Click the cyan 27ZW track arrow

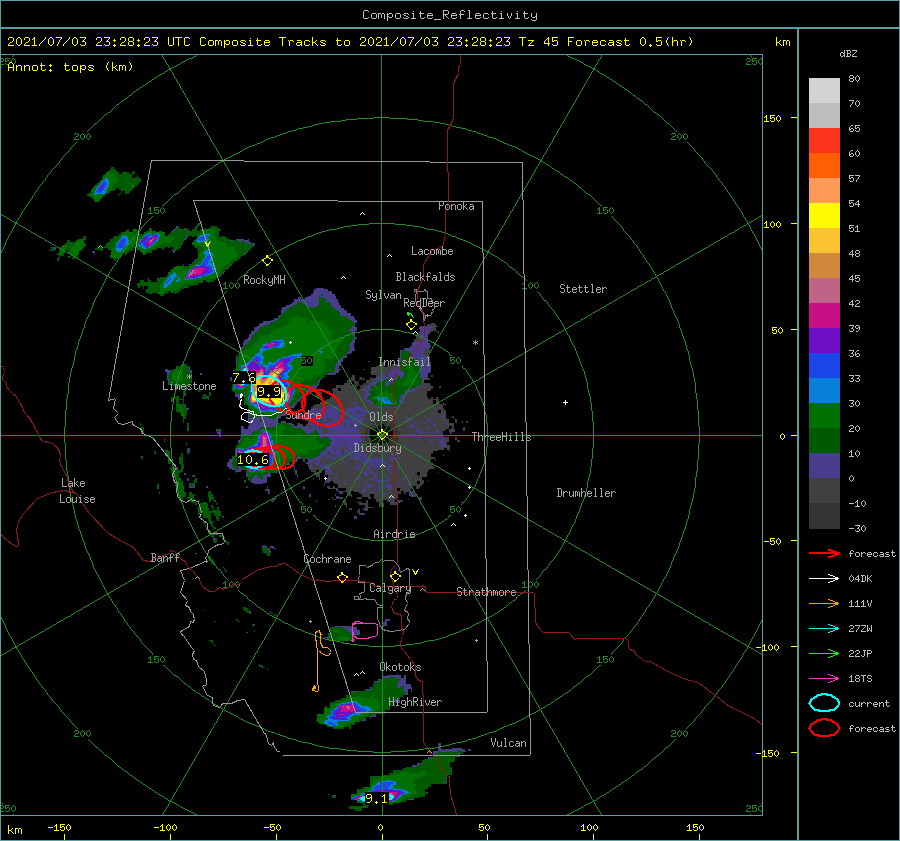pyautogui.click(x=824, y=629)
